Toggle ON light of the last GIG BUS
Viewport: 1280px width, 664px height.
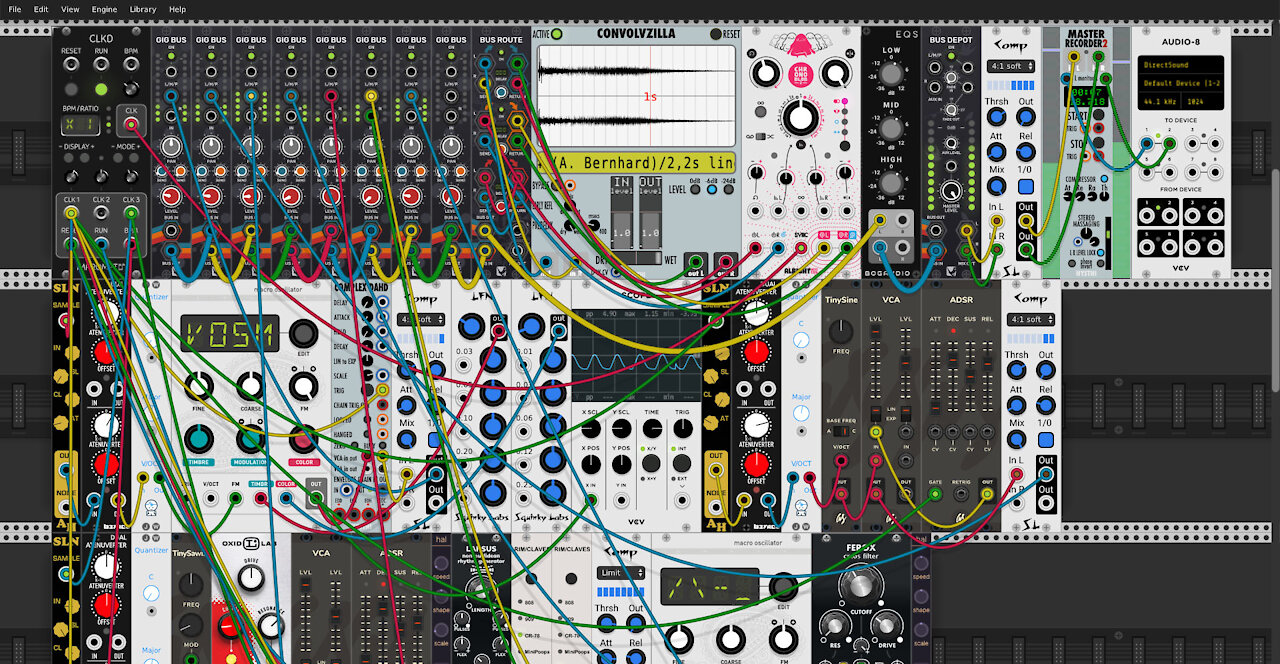coord(451,55)
